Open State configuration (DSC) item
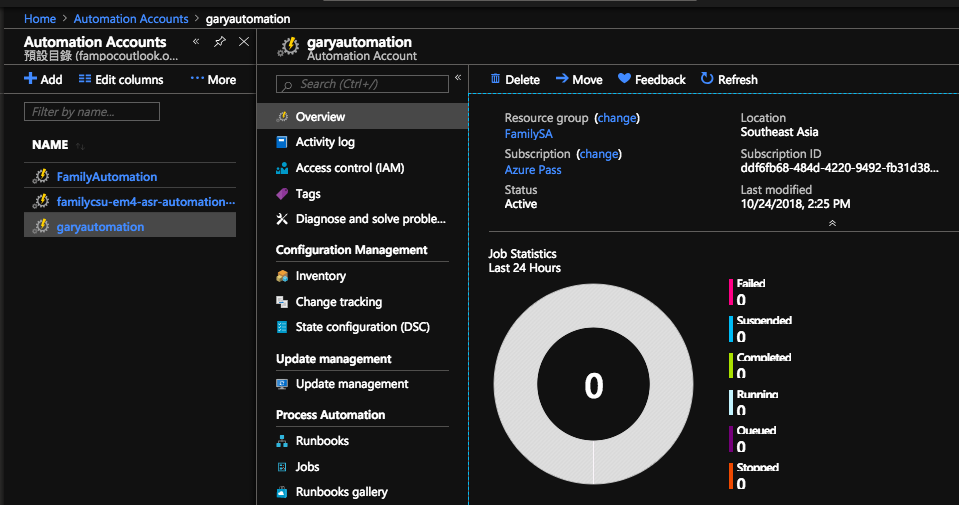The width and height of the screenshot is (959, 505). [363, 327]
